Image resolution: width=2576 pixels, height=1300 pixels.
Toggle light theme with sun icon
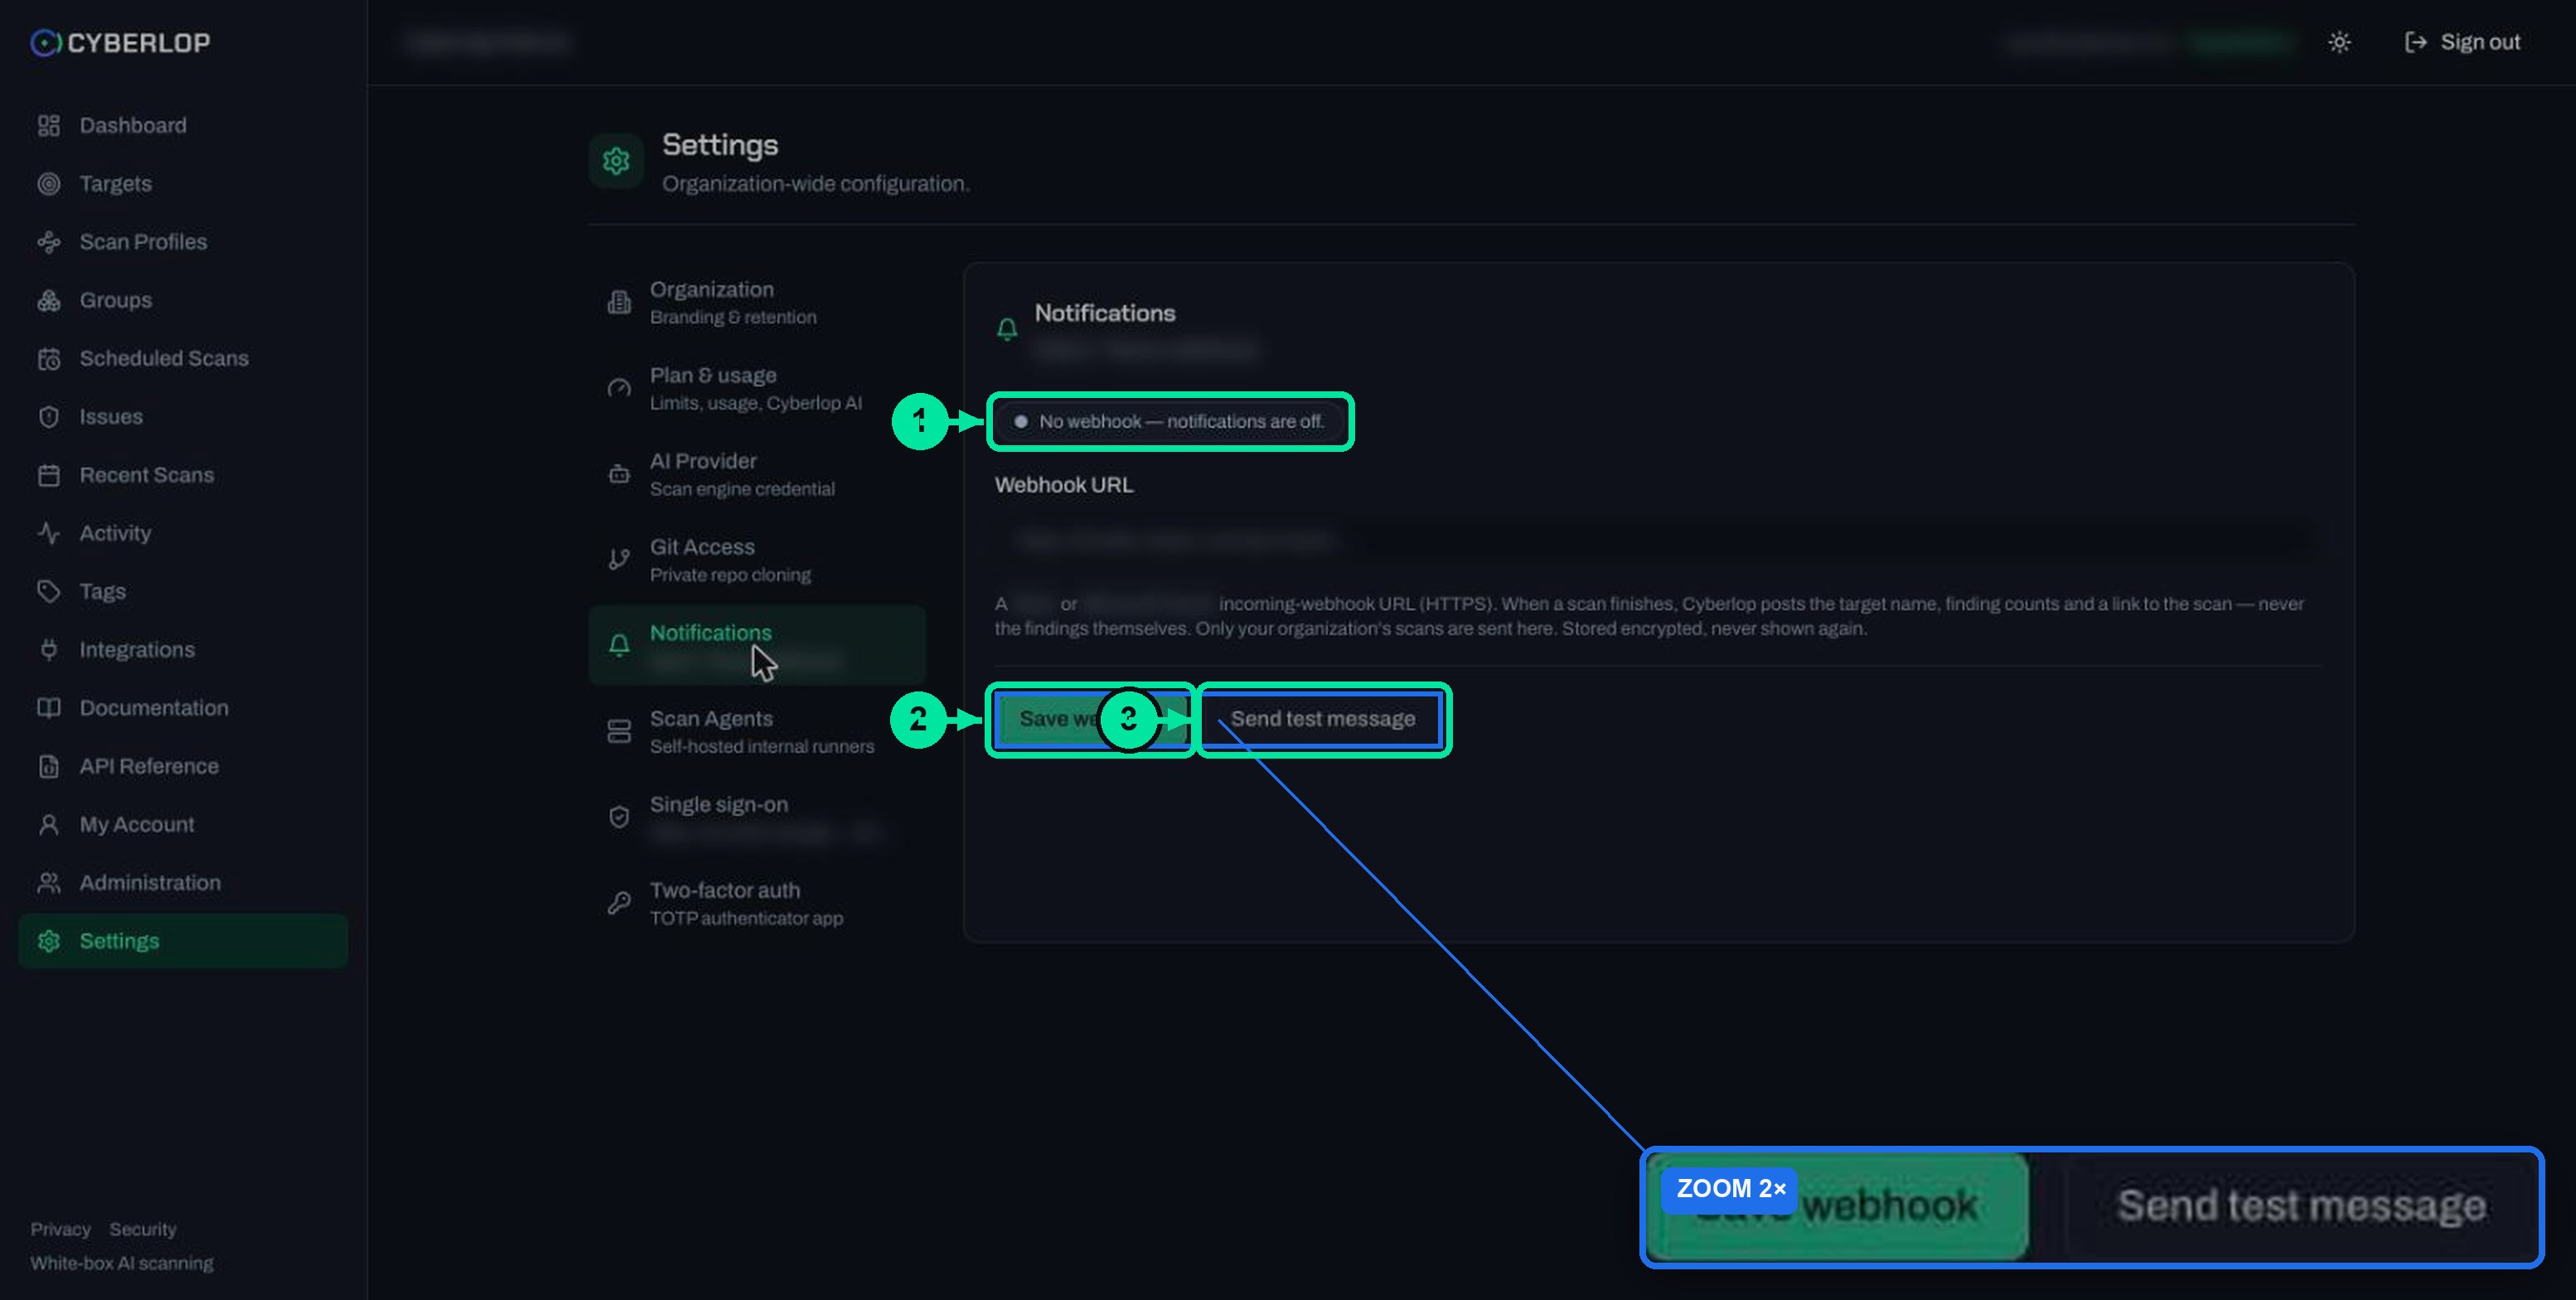[2339, 42]
